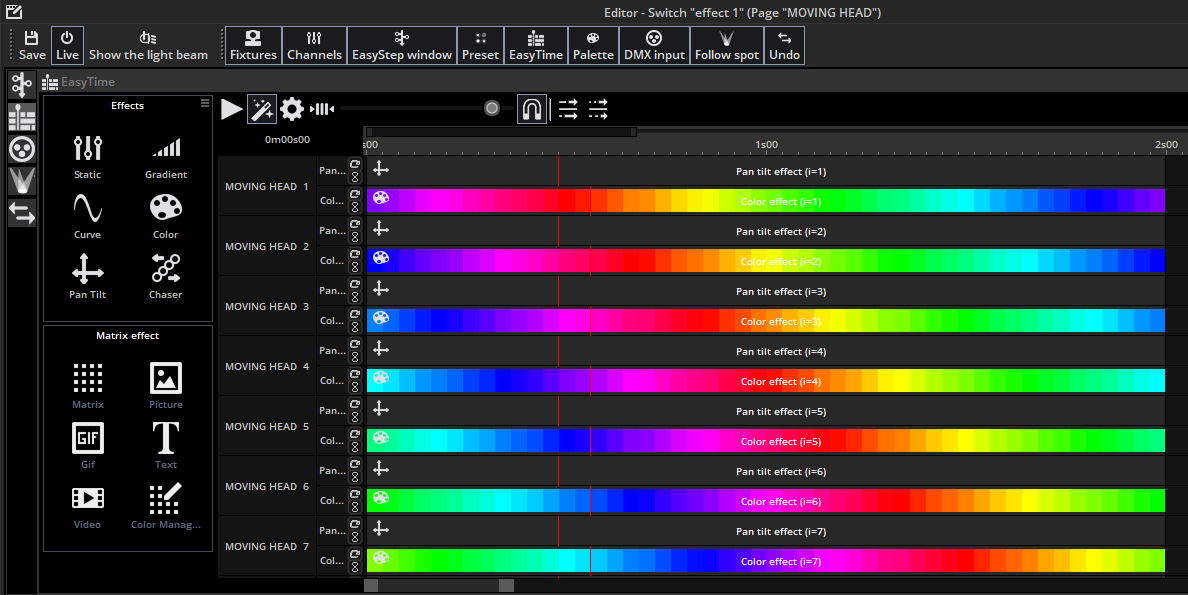Open the Effects panel menu

pyautogui.click(x=204, y=102)
